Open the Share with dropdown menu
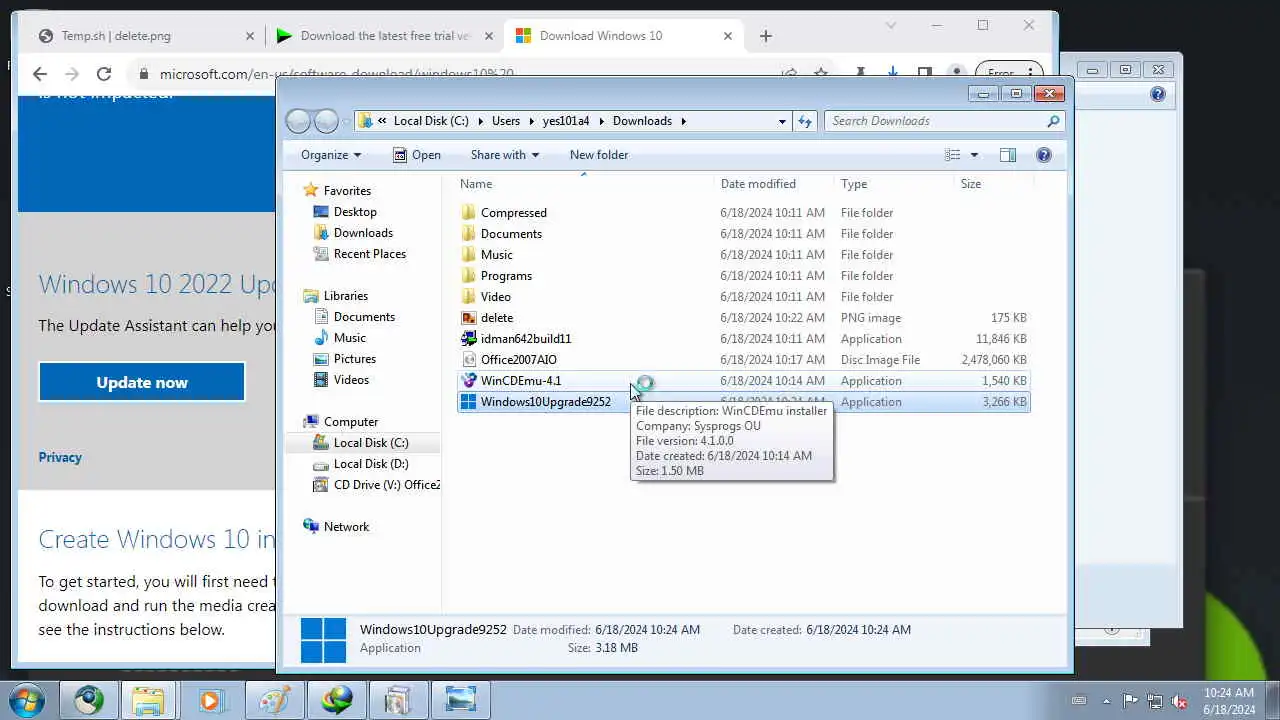The image size is (1280, 720). point(505,155)
